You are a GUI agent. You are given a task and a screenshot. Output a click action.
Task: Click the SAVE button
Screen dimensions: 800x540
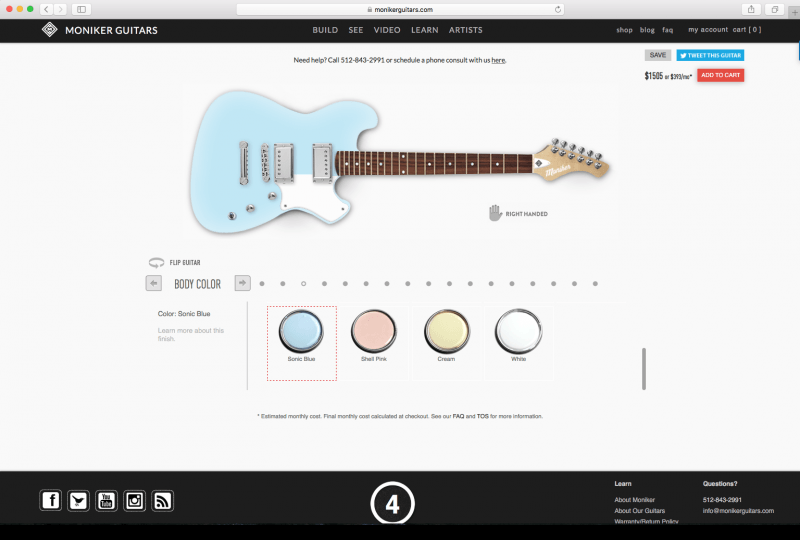(658, 55)
